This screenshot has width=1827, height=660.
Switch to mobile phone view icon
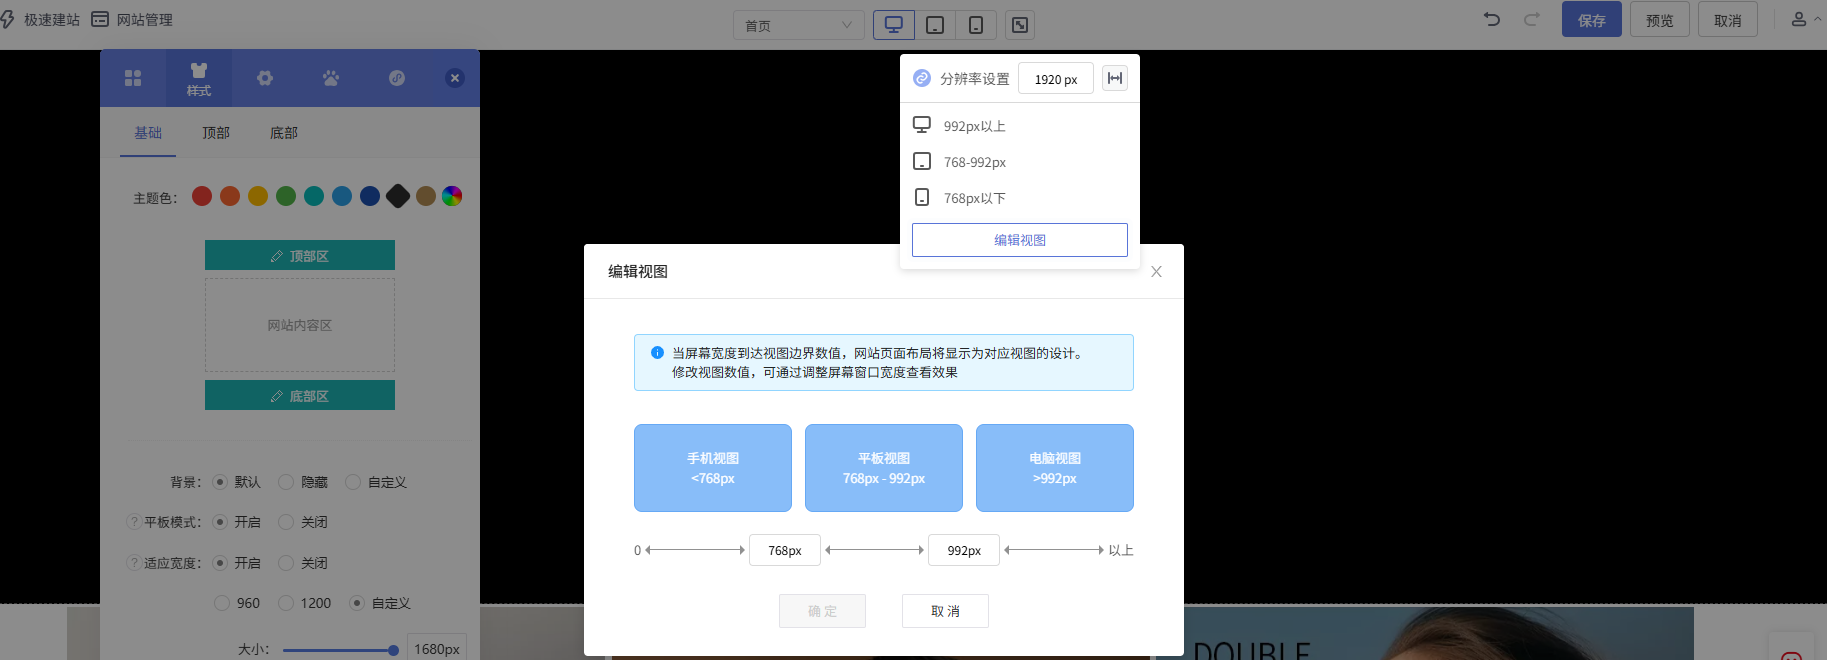point(976,25)
